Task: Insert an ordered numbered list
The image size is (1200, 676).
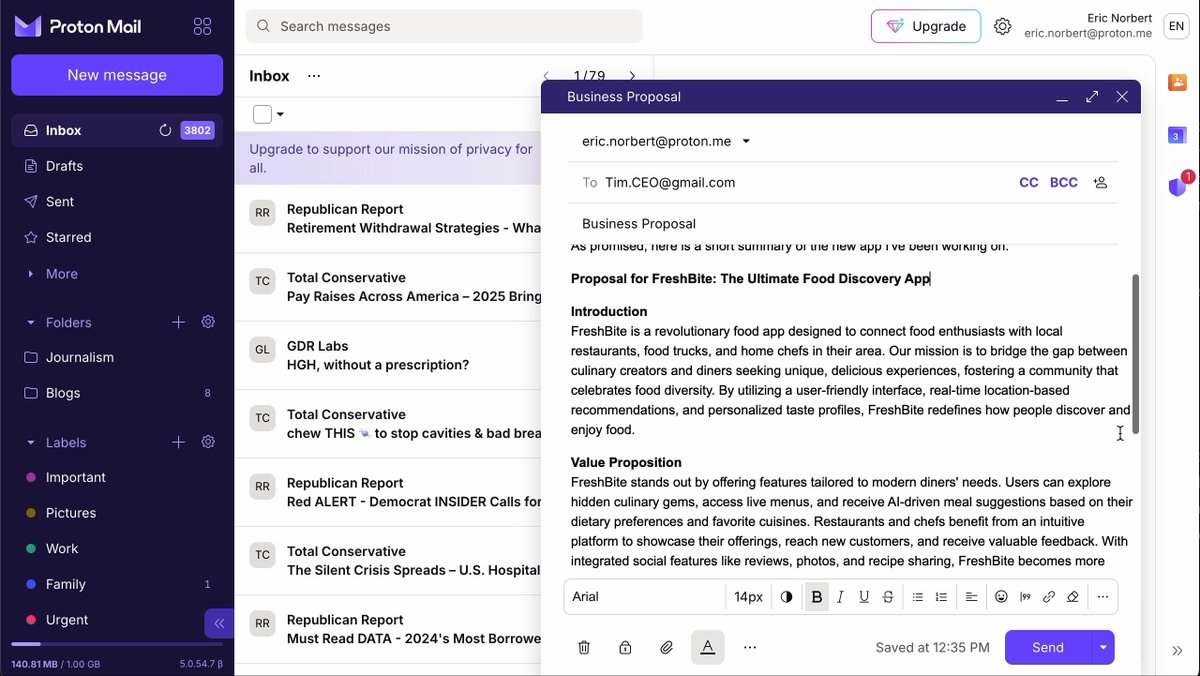Action: coord(941,597)
